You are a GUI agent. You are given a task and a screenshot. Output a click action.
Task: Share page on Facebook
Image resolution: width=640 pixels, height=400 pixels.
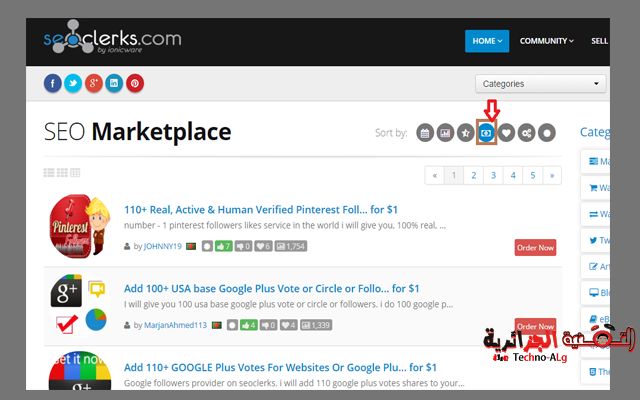click(53, 84)
